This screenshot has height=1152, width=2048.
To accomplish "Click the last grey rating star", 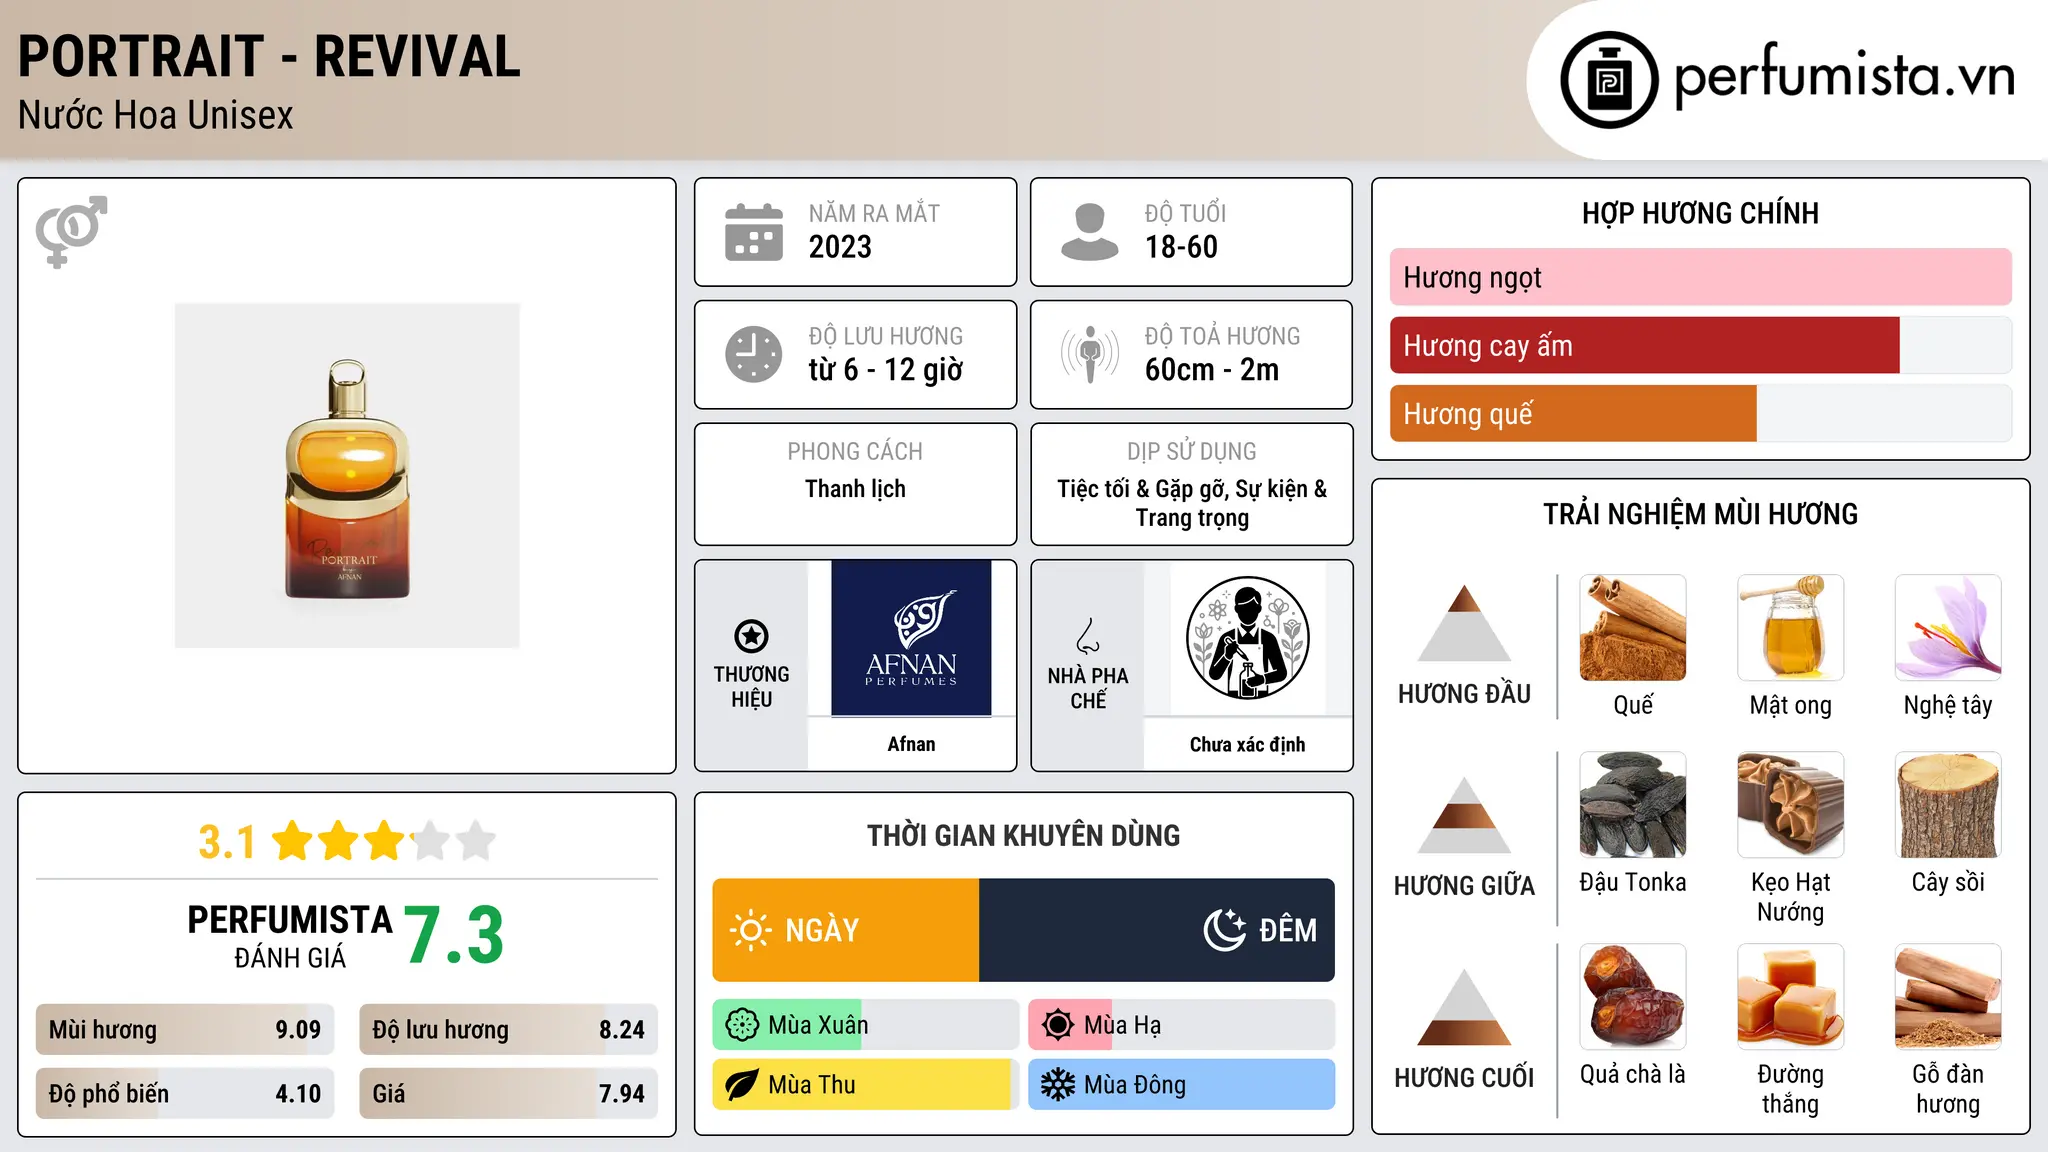I will tap(476, 841).
